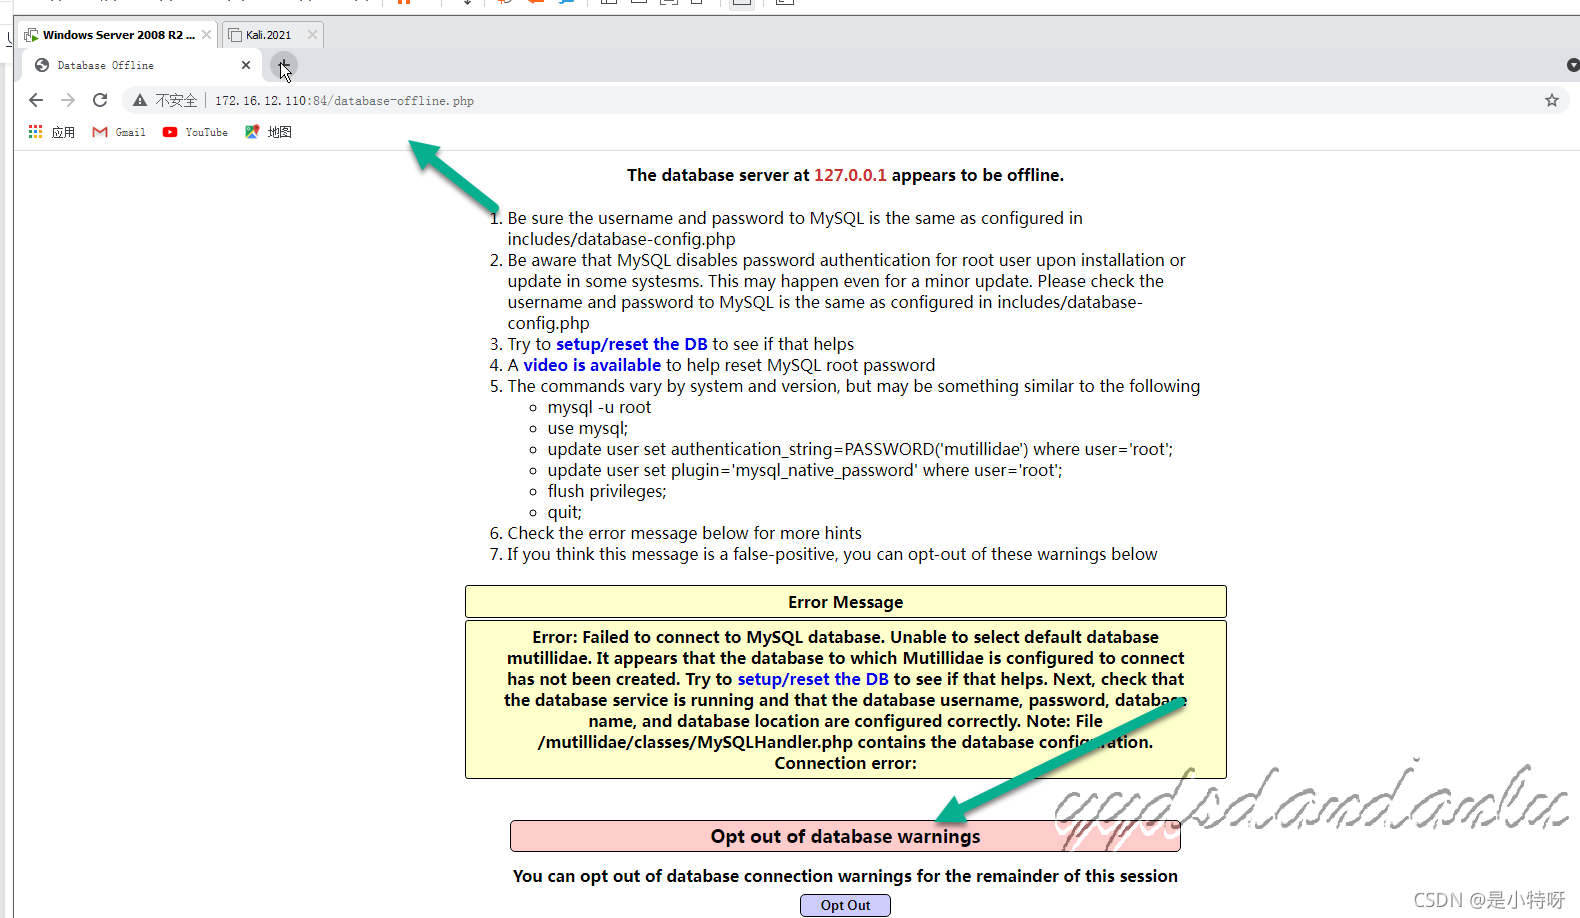Viewport: 1580px width, 918px height.
Task: Bookmark this page with the star icon
Action: pos(1552,100)
